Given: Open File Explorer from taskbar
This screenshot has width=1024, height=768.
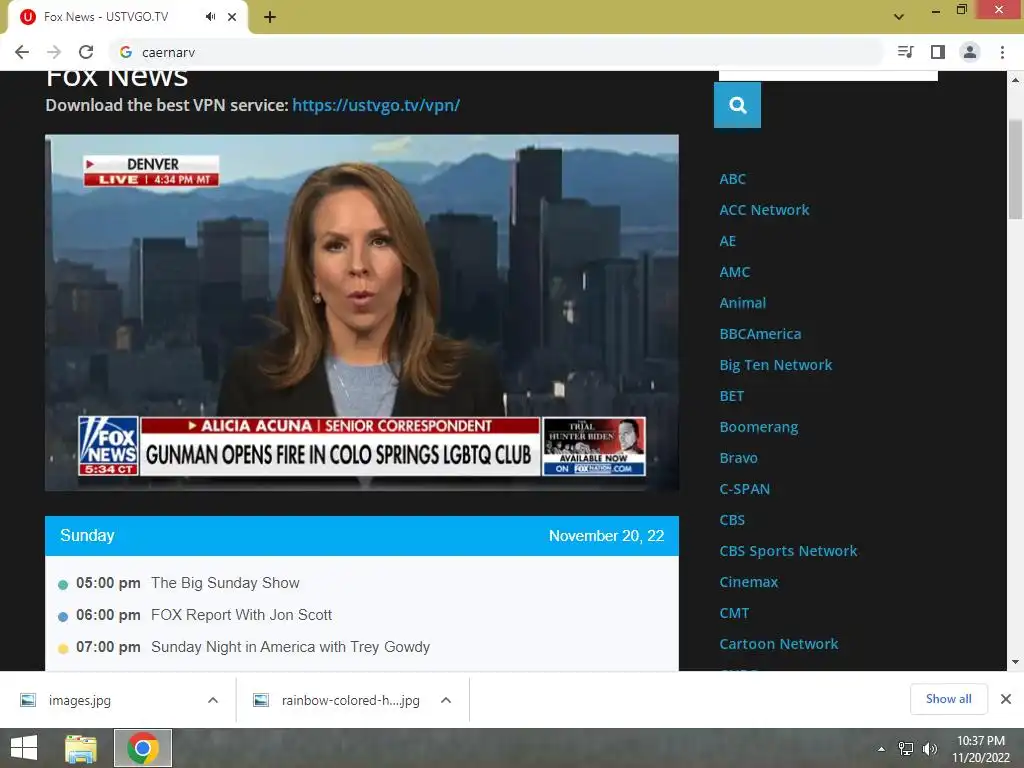Looking at the screenshot, I should (81, 748).
